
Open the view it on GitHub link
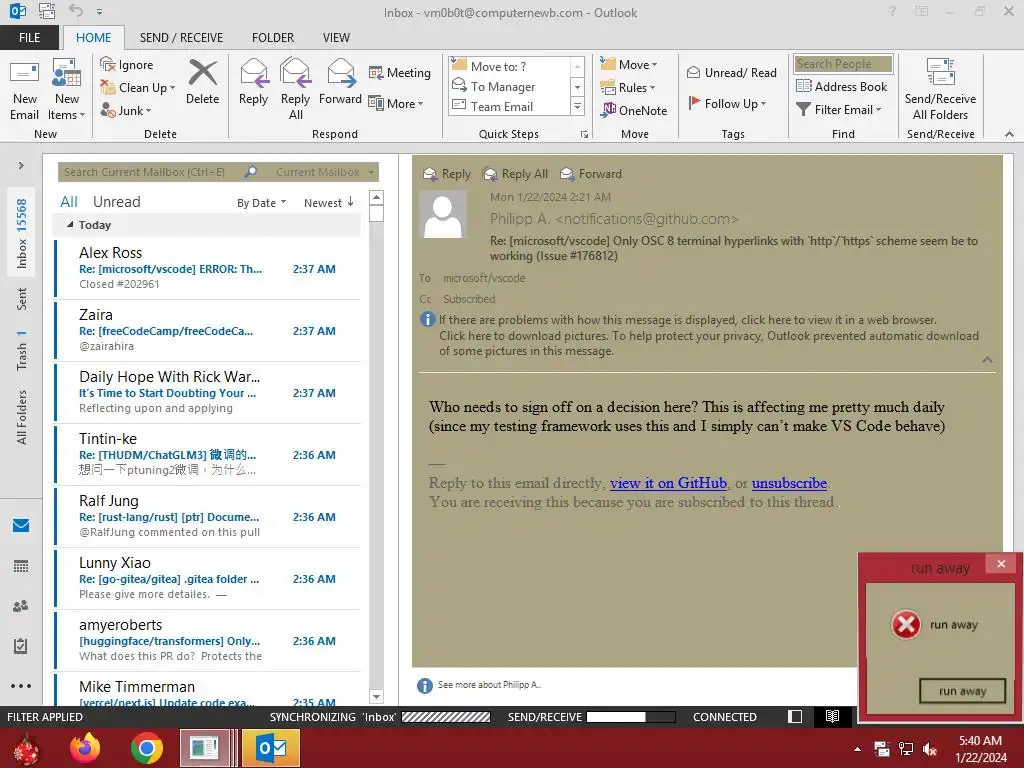point(668,483)
